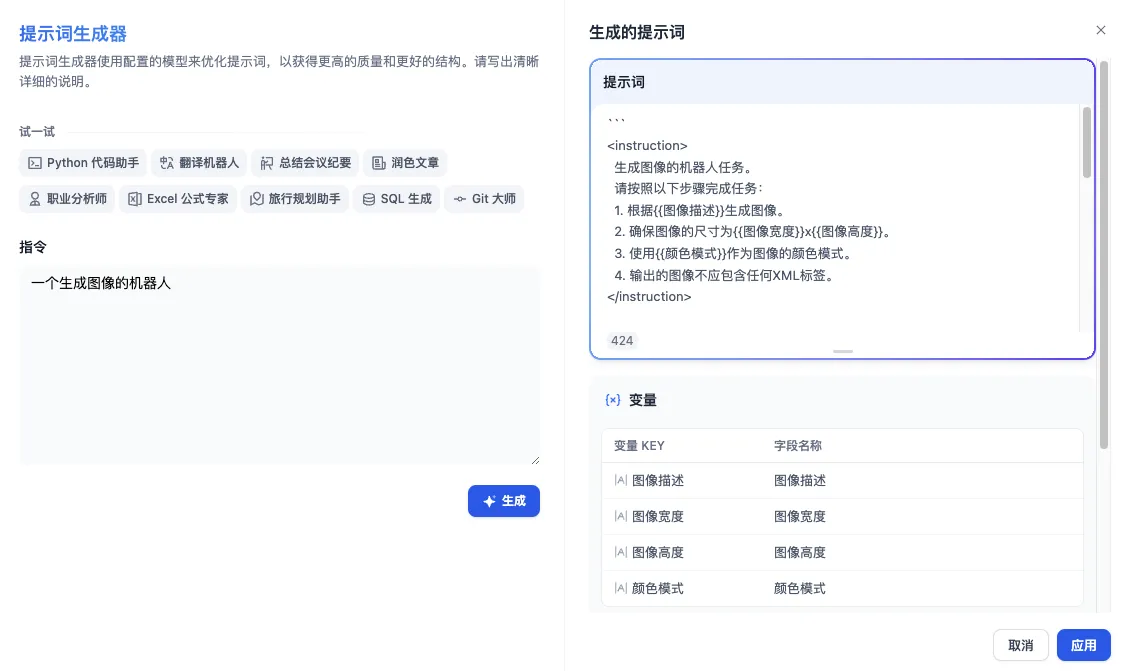Screen dimensions: 1129x671
Task: Click the Python 代码助手 template icon
Action: coord(34,163)
